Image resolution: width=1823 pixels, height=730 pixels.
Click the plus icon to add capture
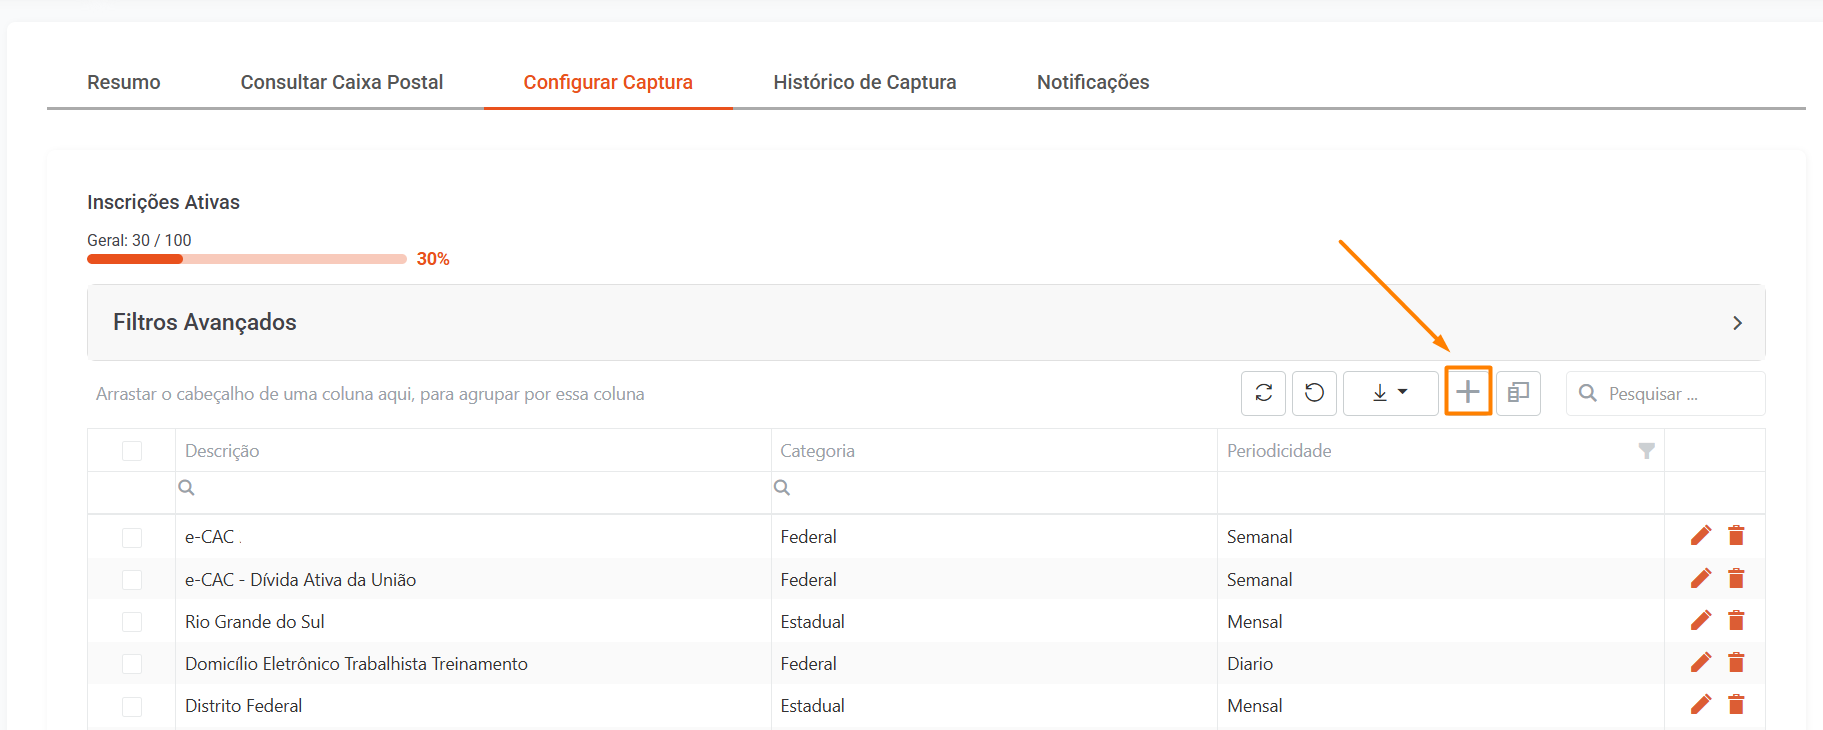[x=1467, y=392]
